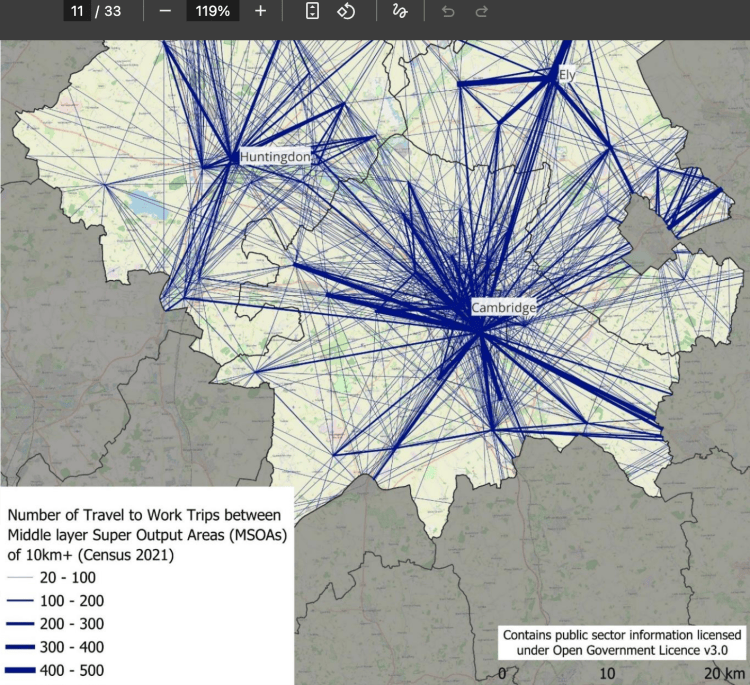The height and width of the screenshot is (685, 750).
Task: Click the redo arrow
Action: 482,11
